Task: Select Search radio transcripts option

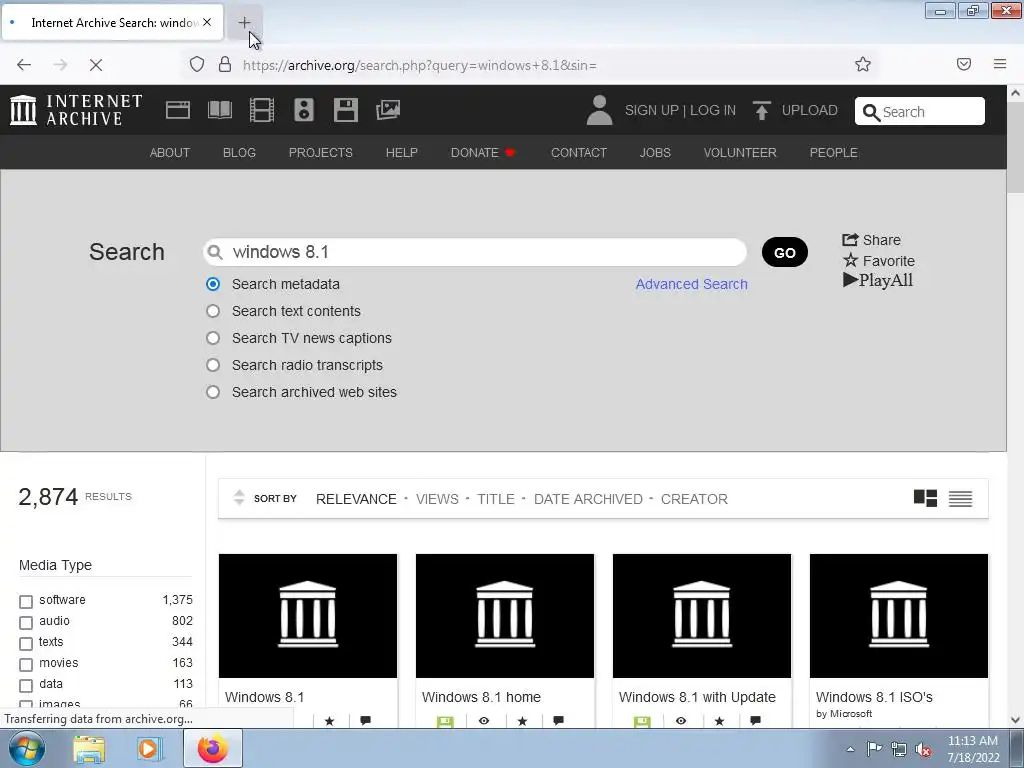Action: 213,365
